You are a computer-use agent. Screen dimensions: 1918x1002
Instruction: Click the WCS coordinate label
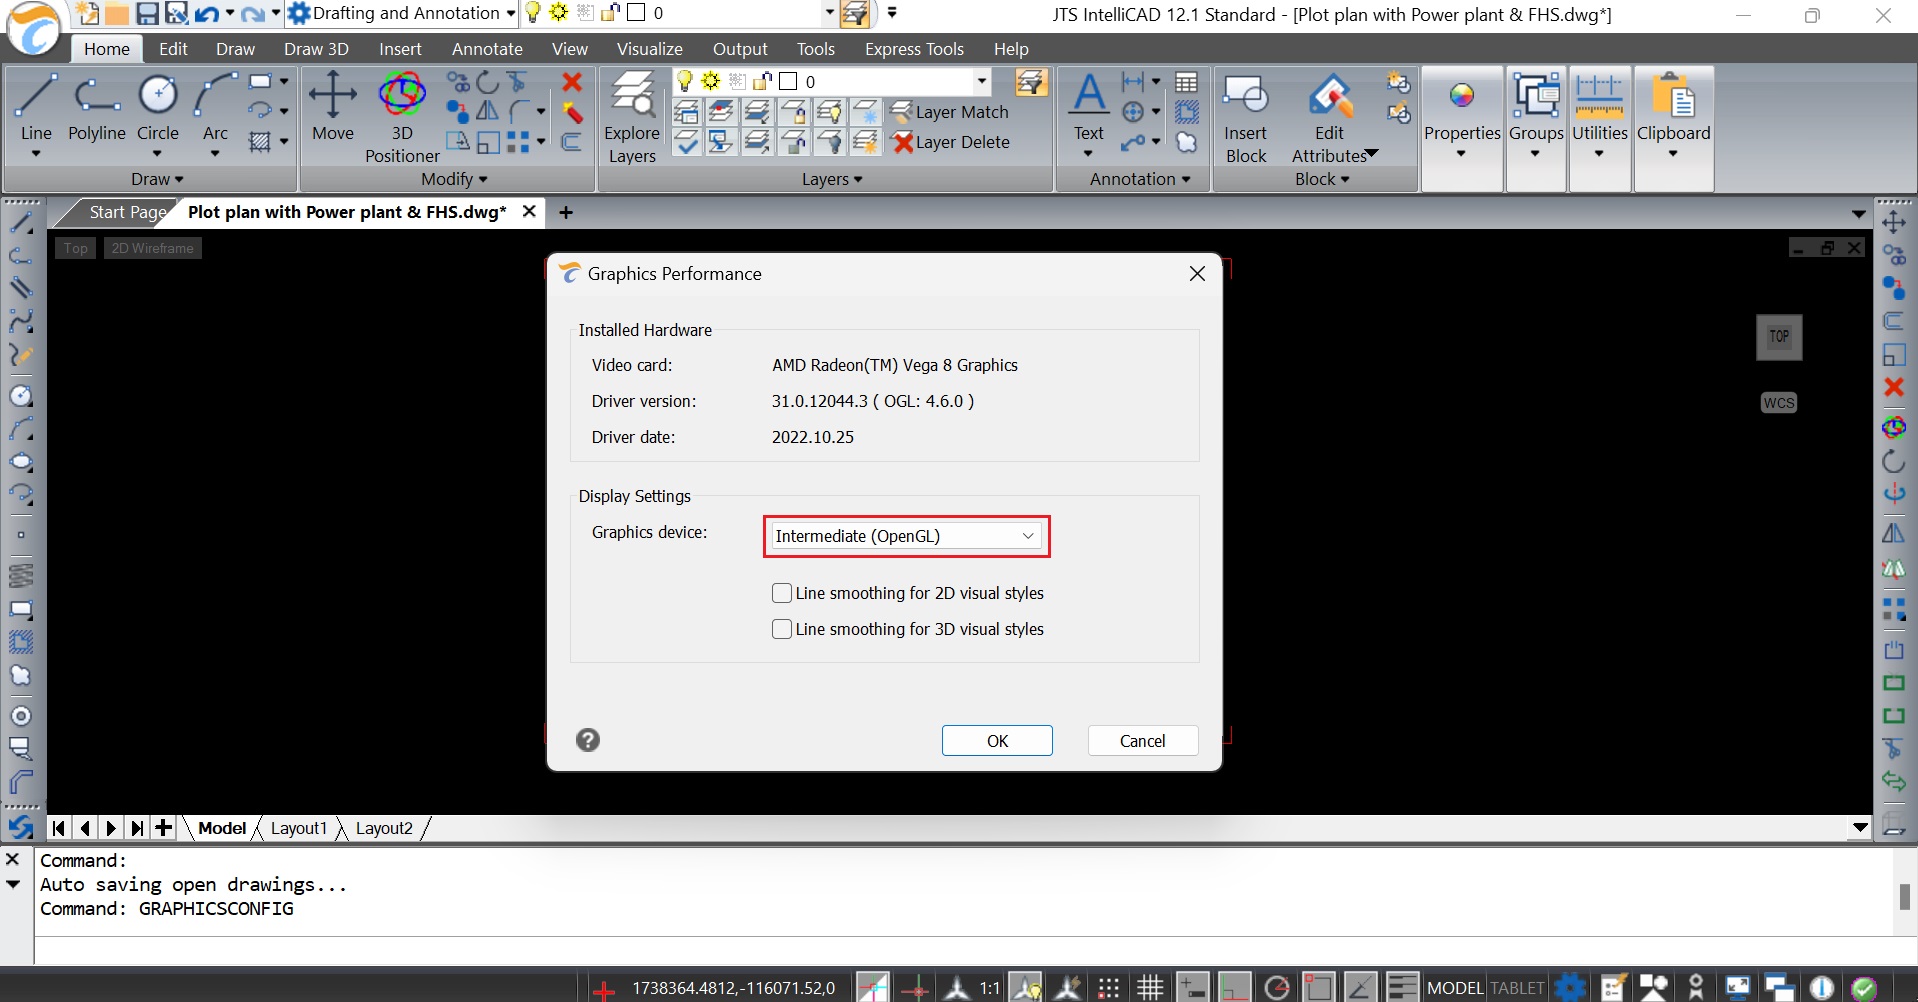coord(1779,403)
